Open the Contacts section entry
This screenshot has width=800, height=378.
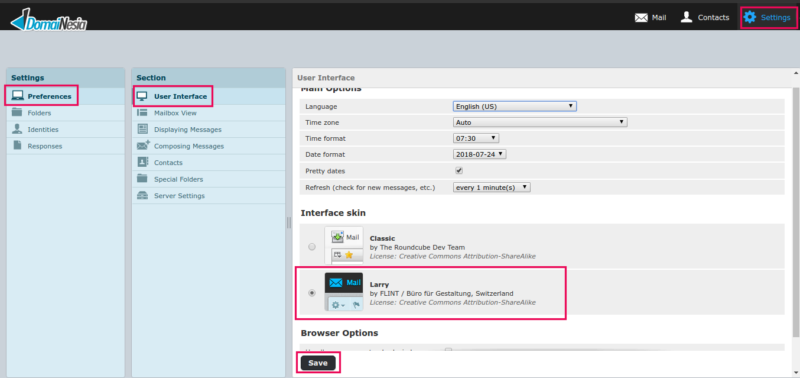[x=208, y=163]
